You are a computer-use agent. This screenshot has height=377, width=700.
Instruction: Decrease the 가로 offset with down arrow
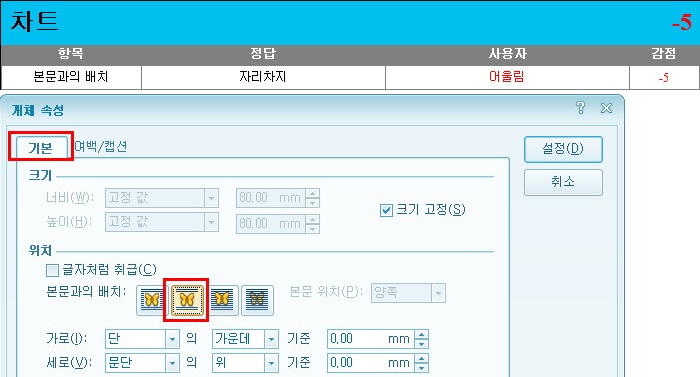pyautogui.click(x=421, y=343)
